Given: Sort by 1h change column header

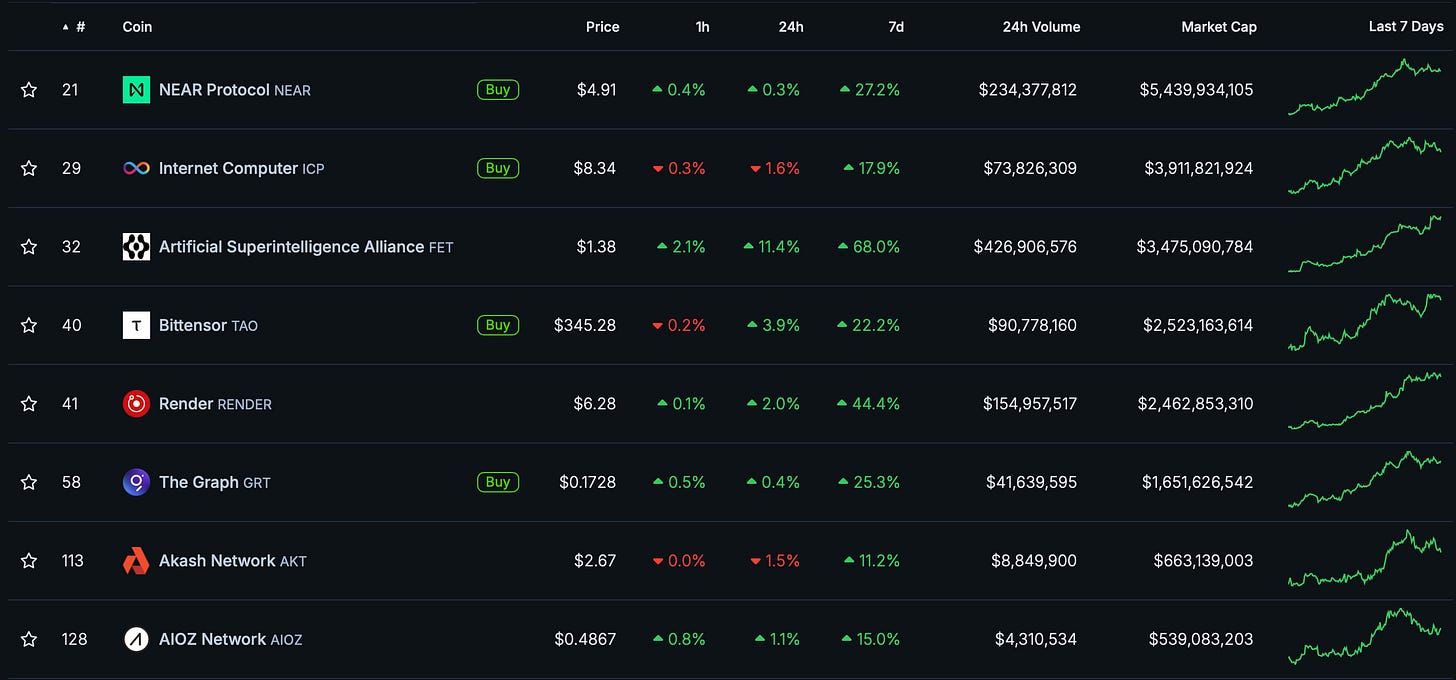Looking at the screenshot, I should pos(703,27).
